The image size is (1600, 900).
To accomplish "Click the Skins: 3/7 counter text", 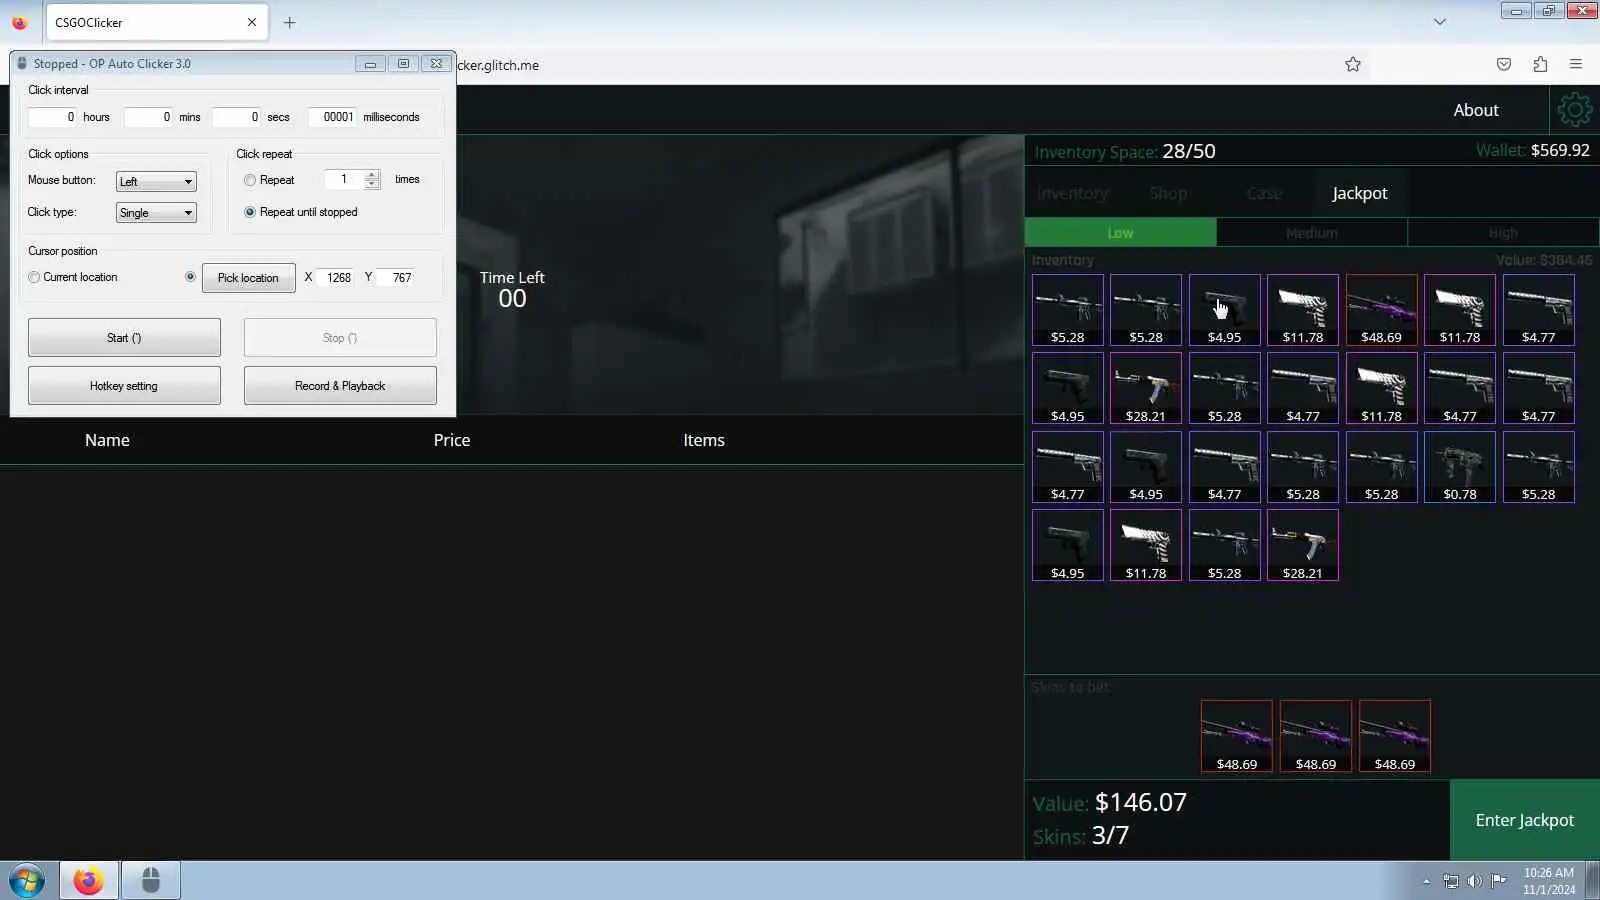I will [1081, 835].
